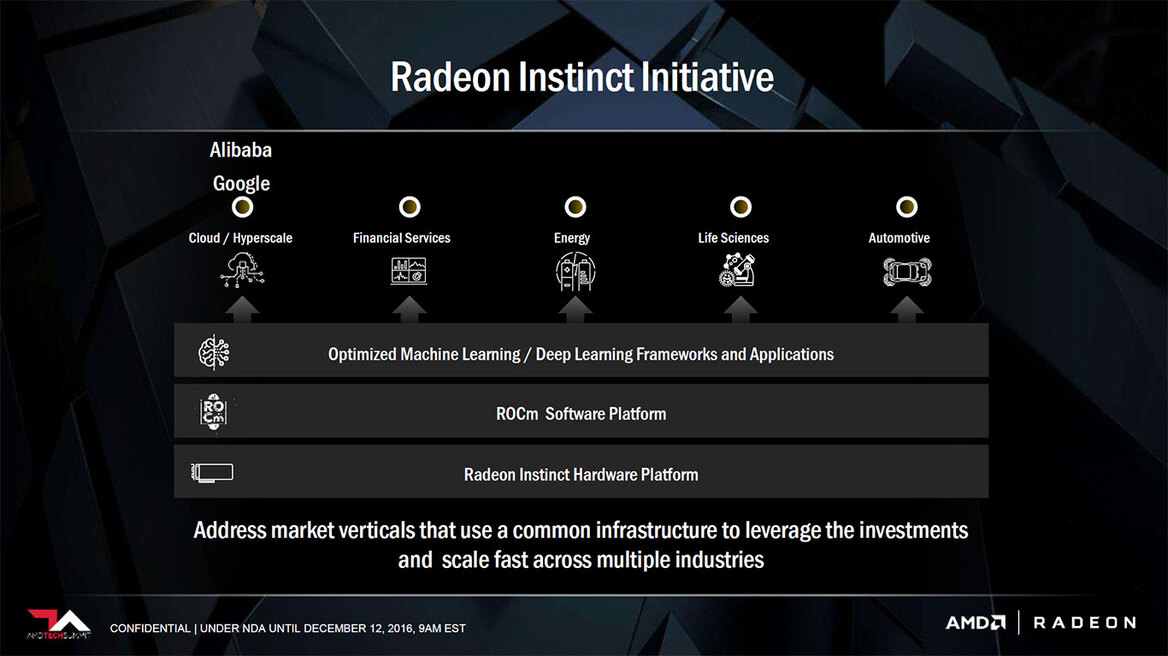Click the circle marker above Energy

575,207
